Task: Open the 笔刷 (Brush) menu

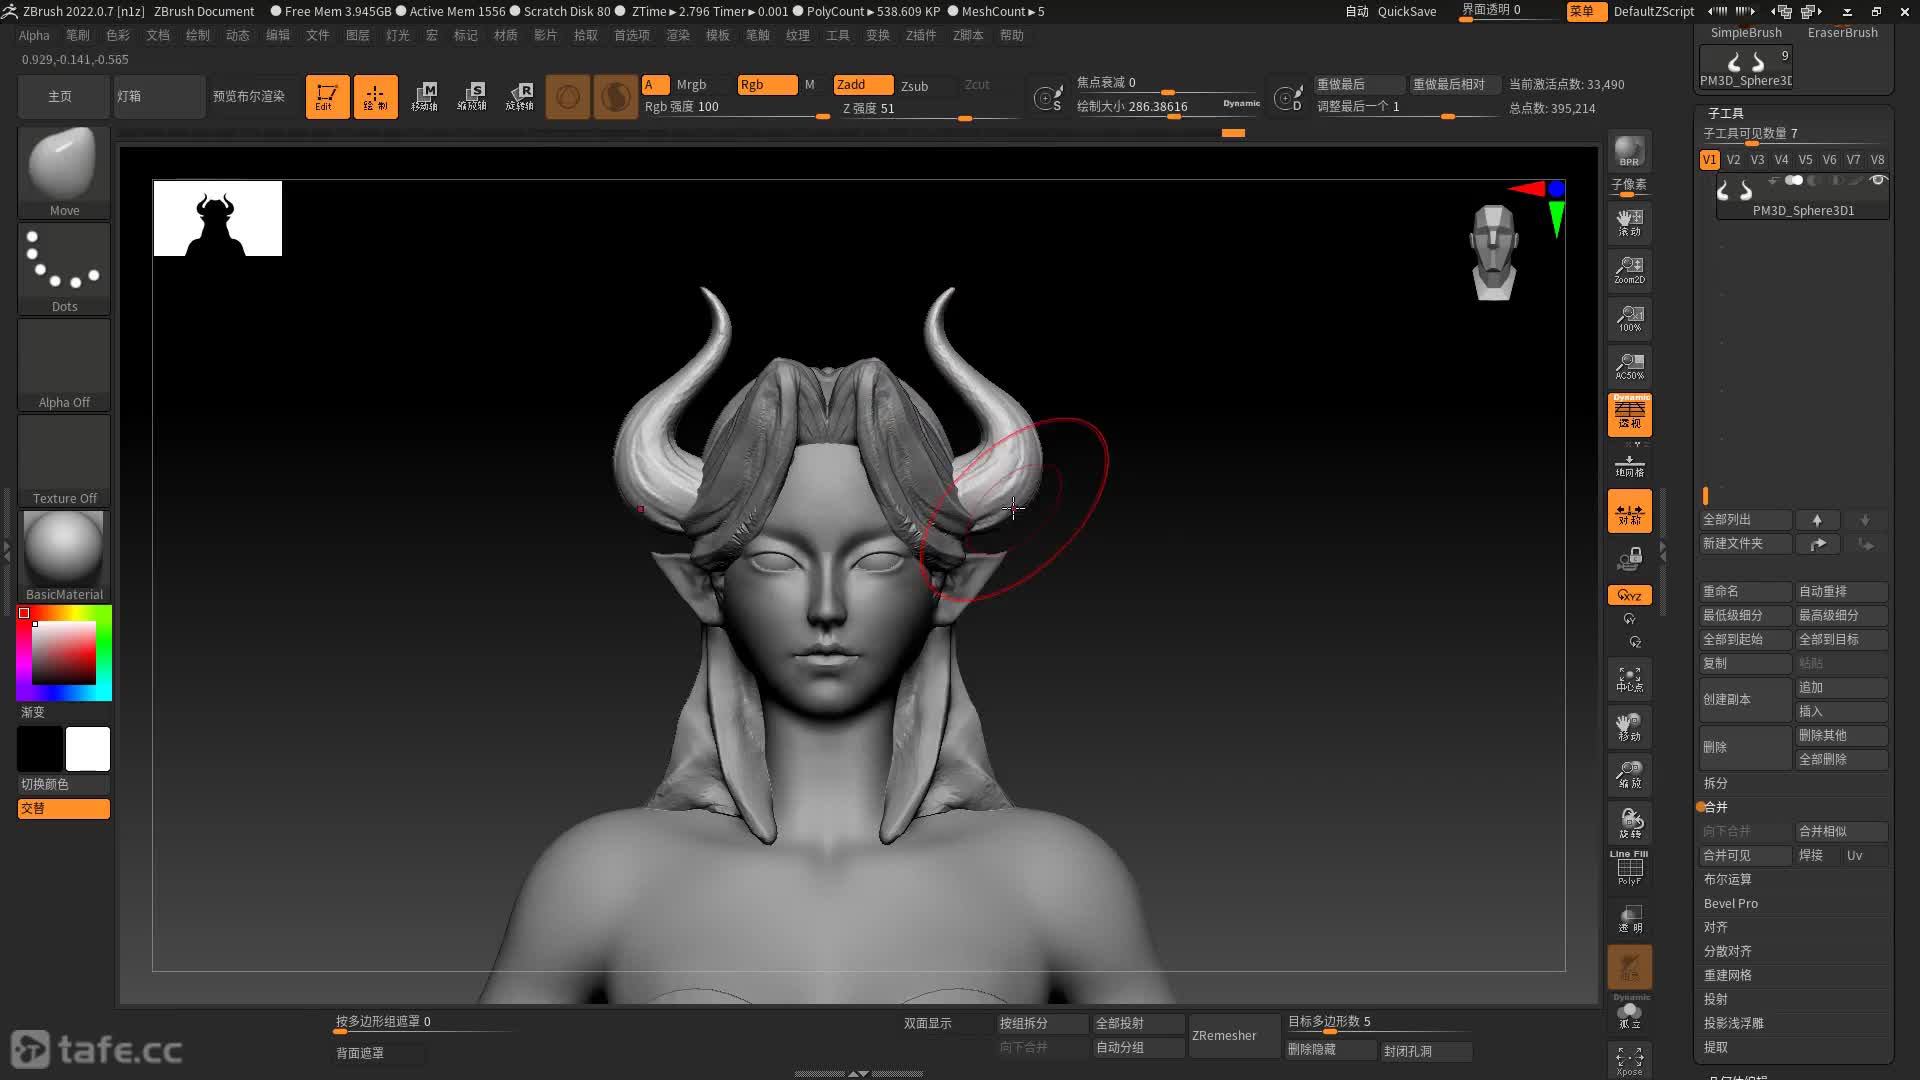Action: pos(78,35)
